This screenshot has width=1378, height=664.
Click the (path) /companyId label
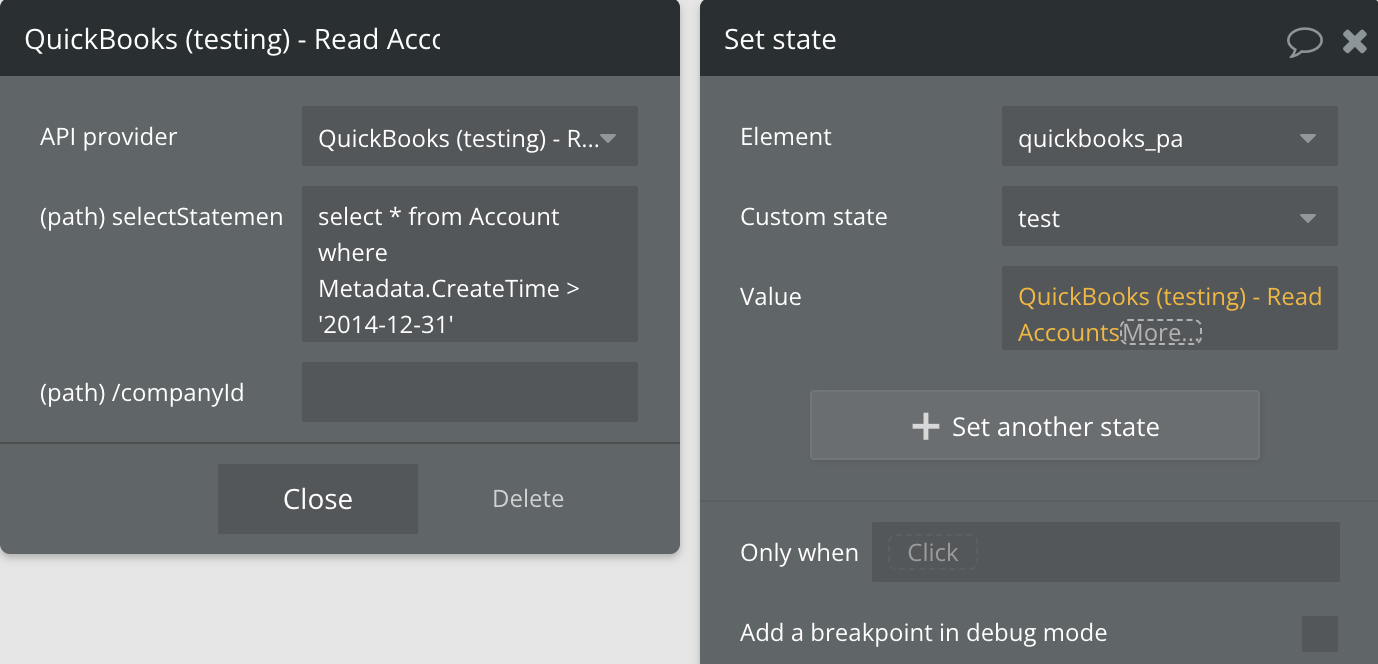(x=142, y=393)
